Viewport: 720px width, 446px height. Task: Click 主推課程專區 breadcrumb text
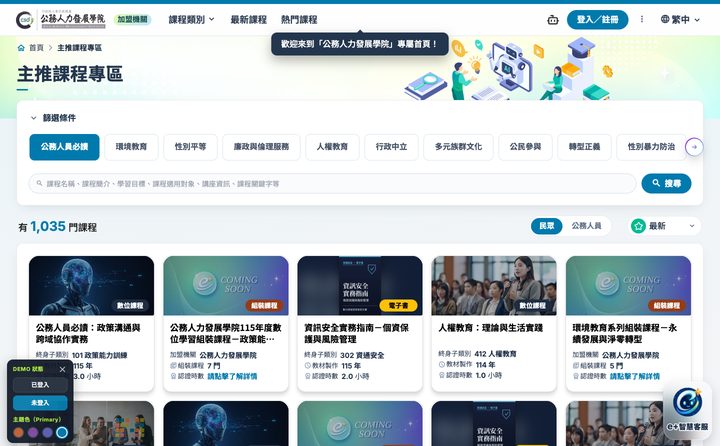(79, 48)
